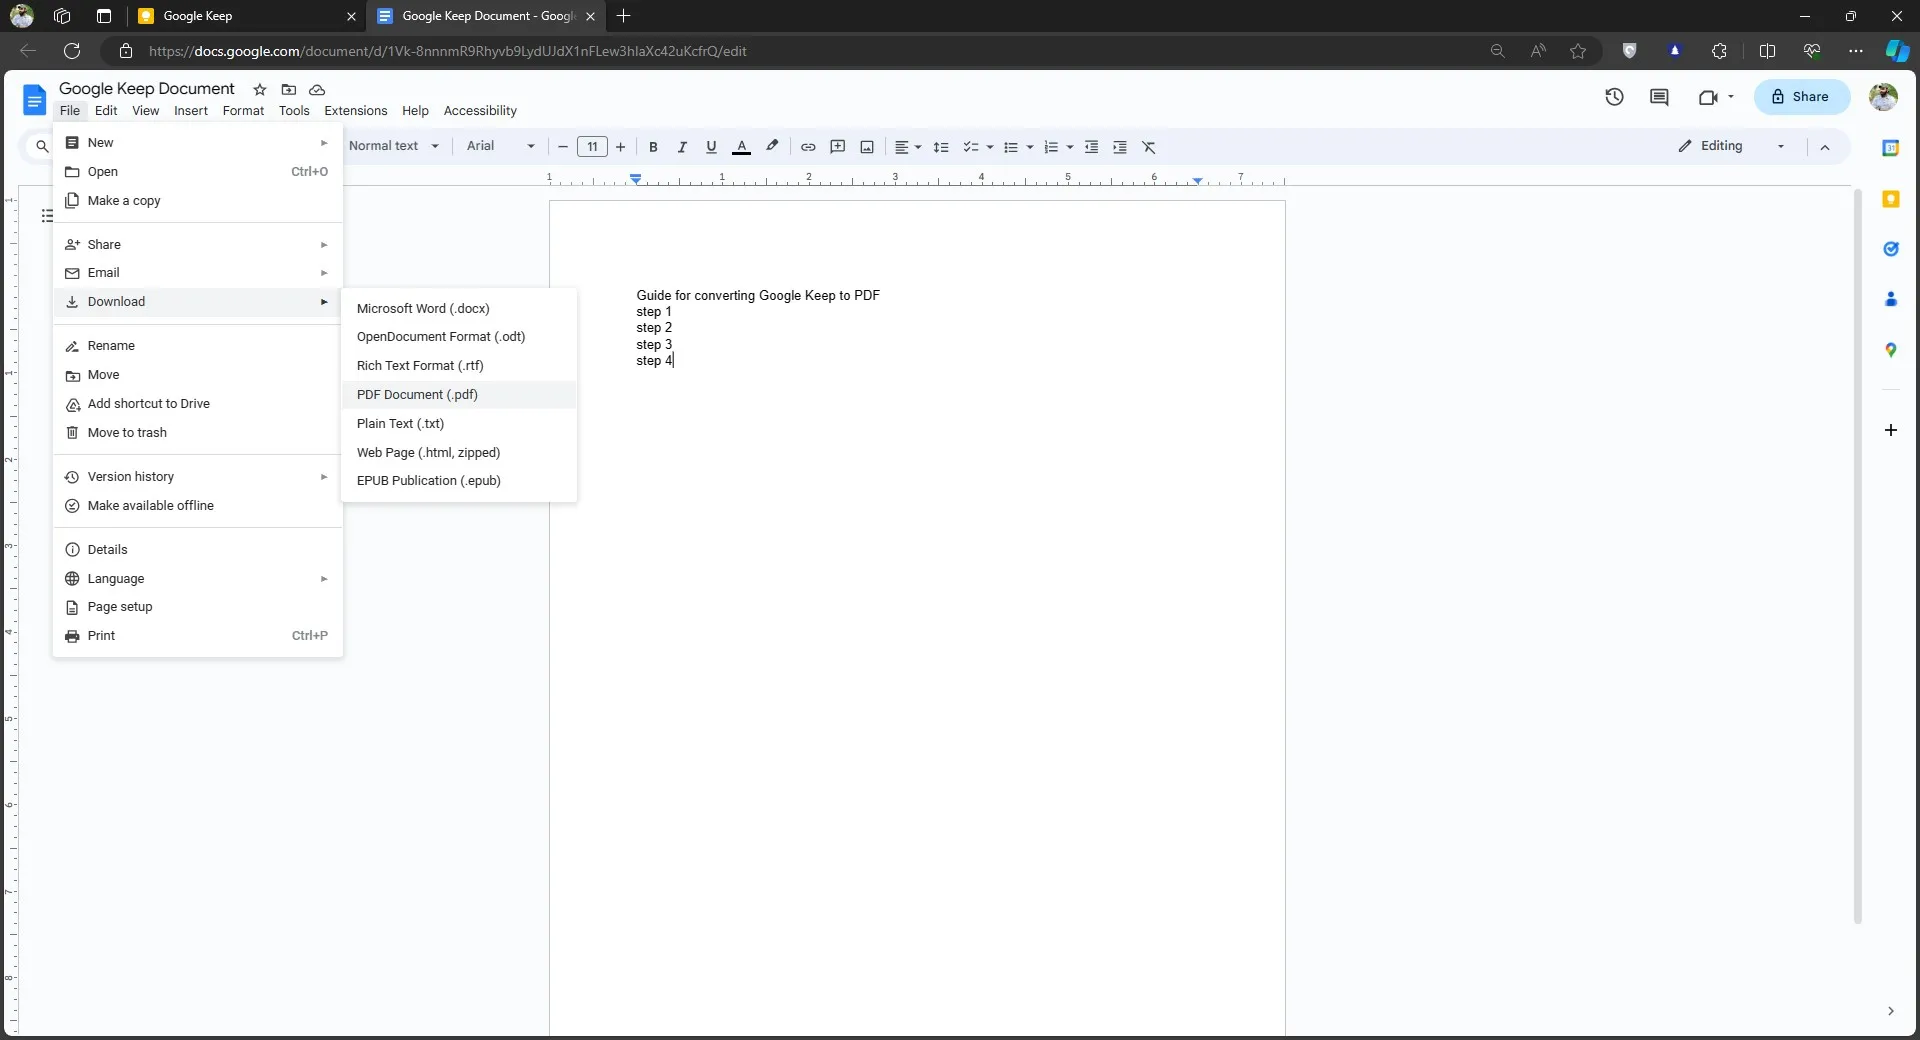Open the Editing mode dropdown
The image size is (1920, 1040).
[x=1731, y=146]
